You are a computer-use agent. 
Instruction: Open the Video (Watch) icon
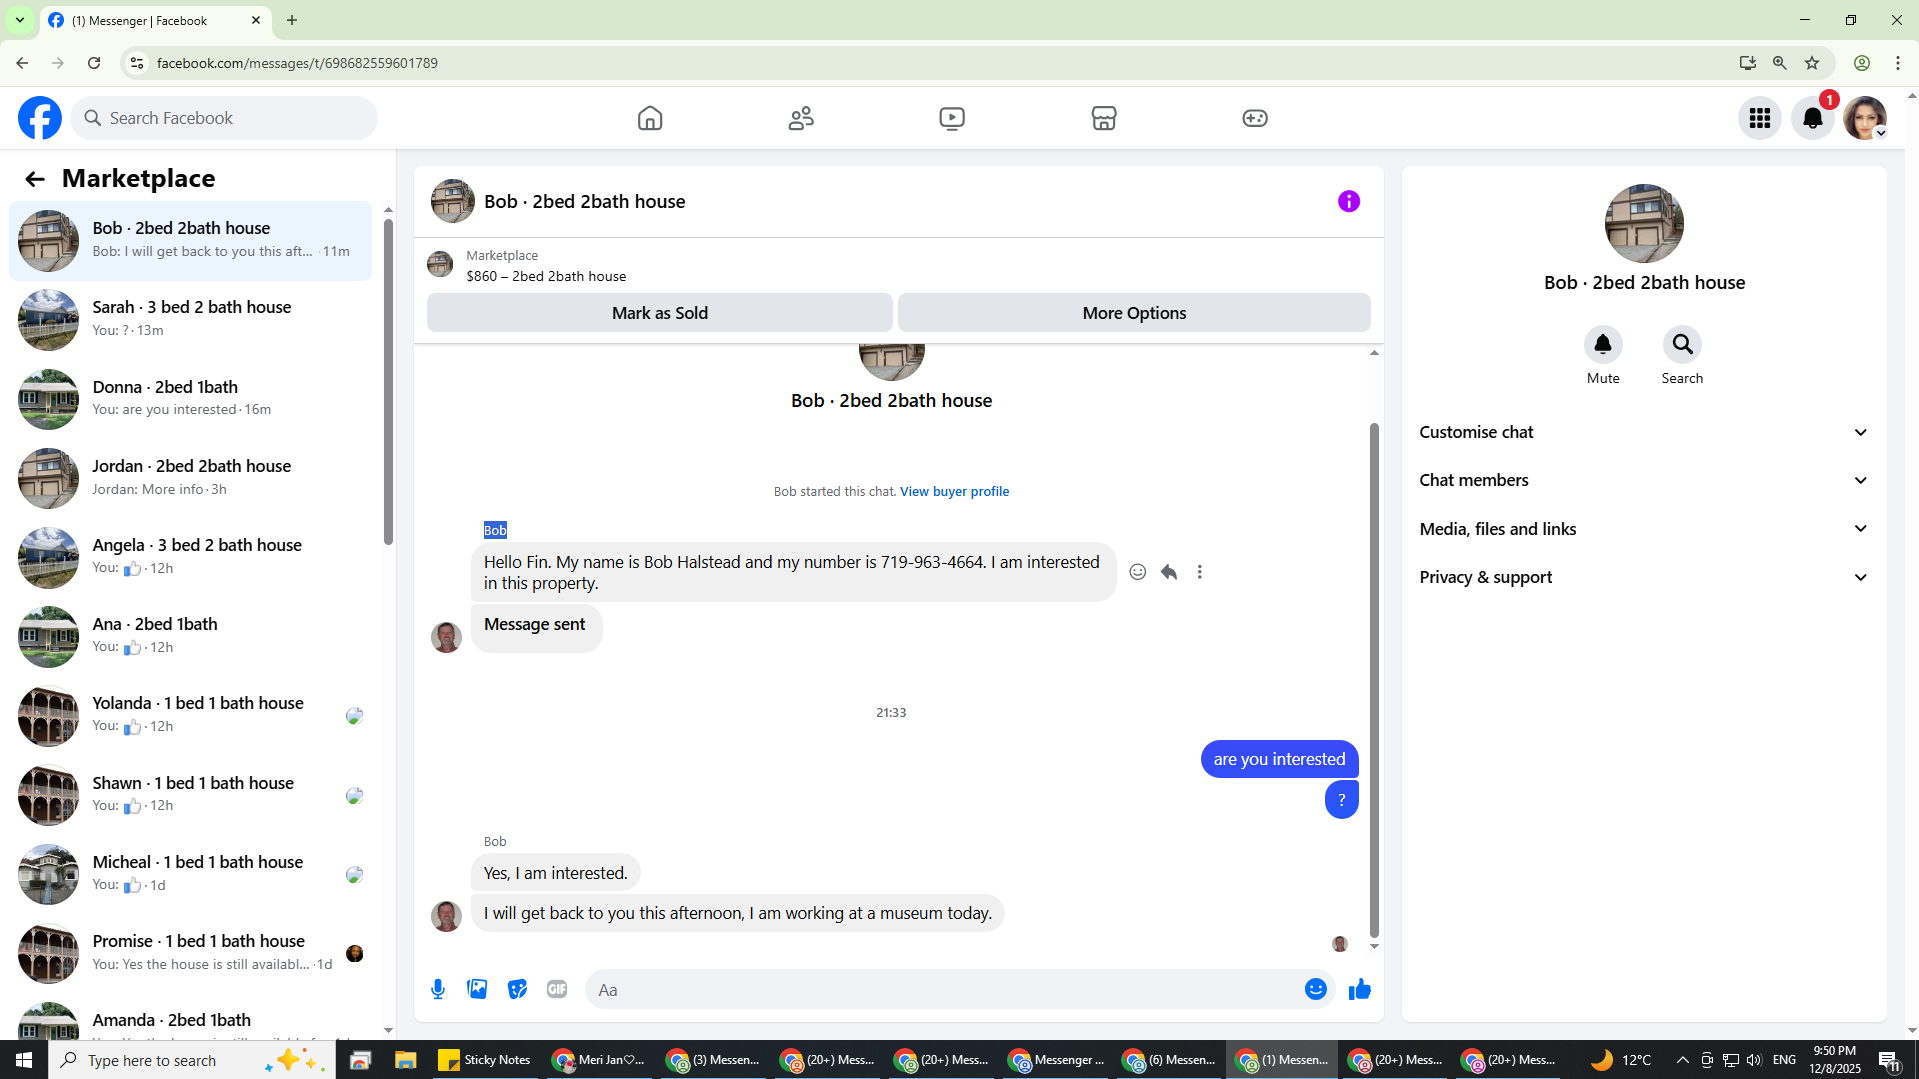(x=952, y=118)
